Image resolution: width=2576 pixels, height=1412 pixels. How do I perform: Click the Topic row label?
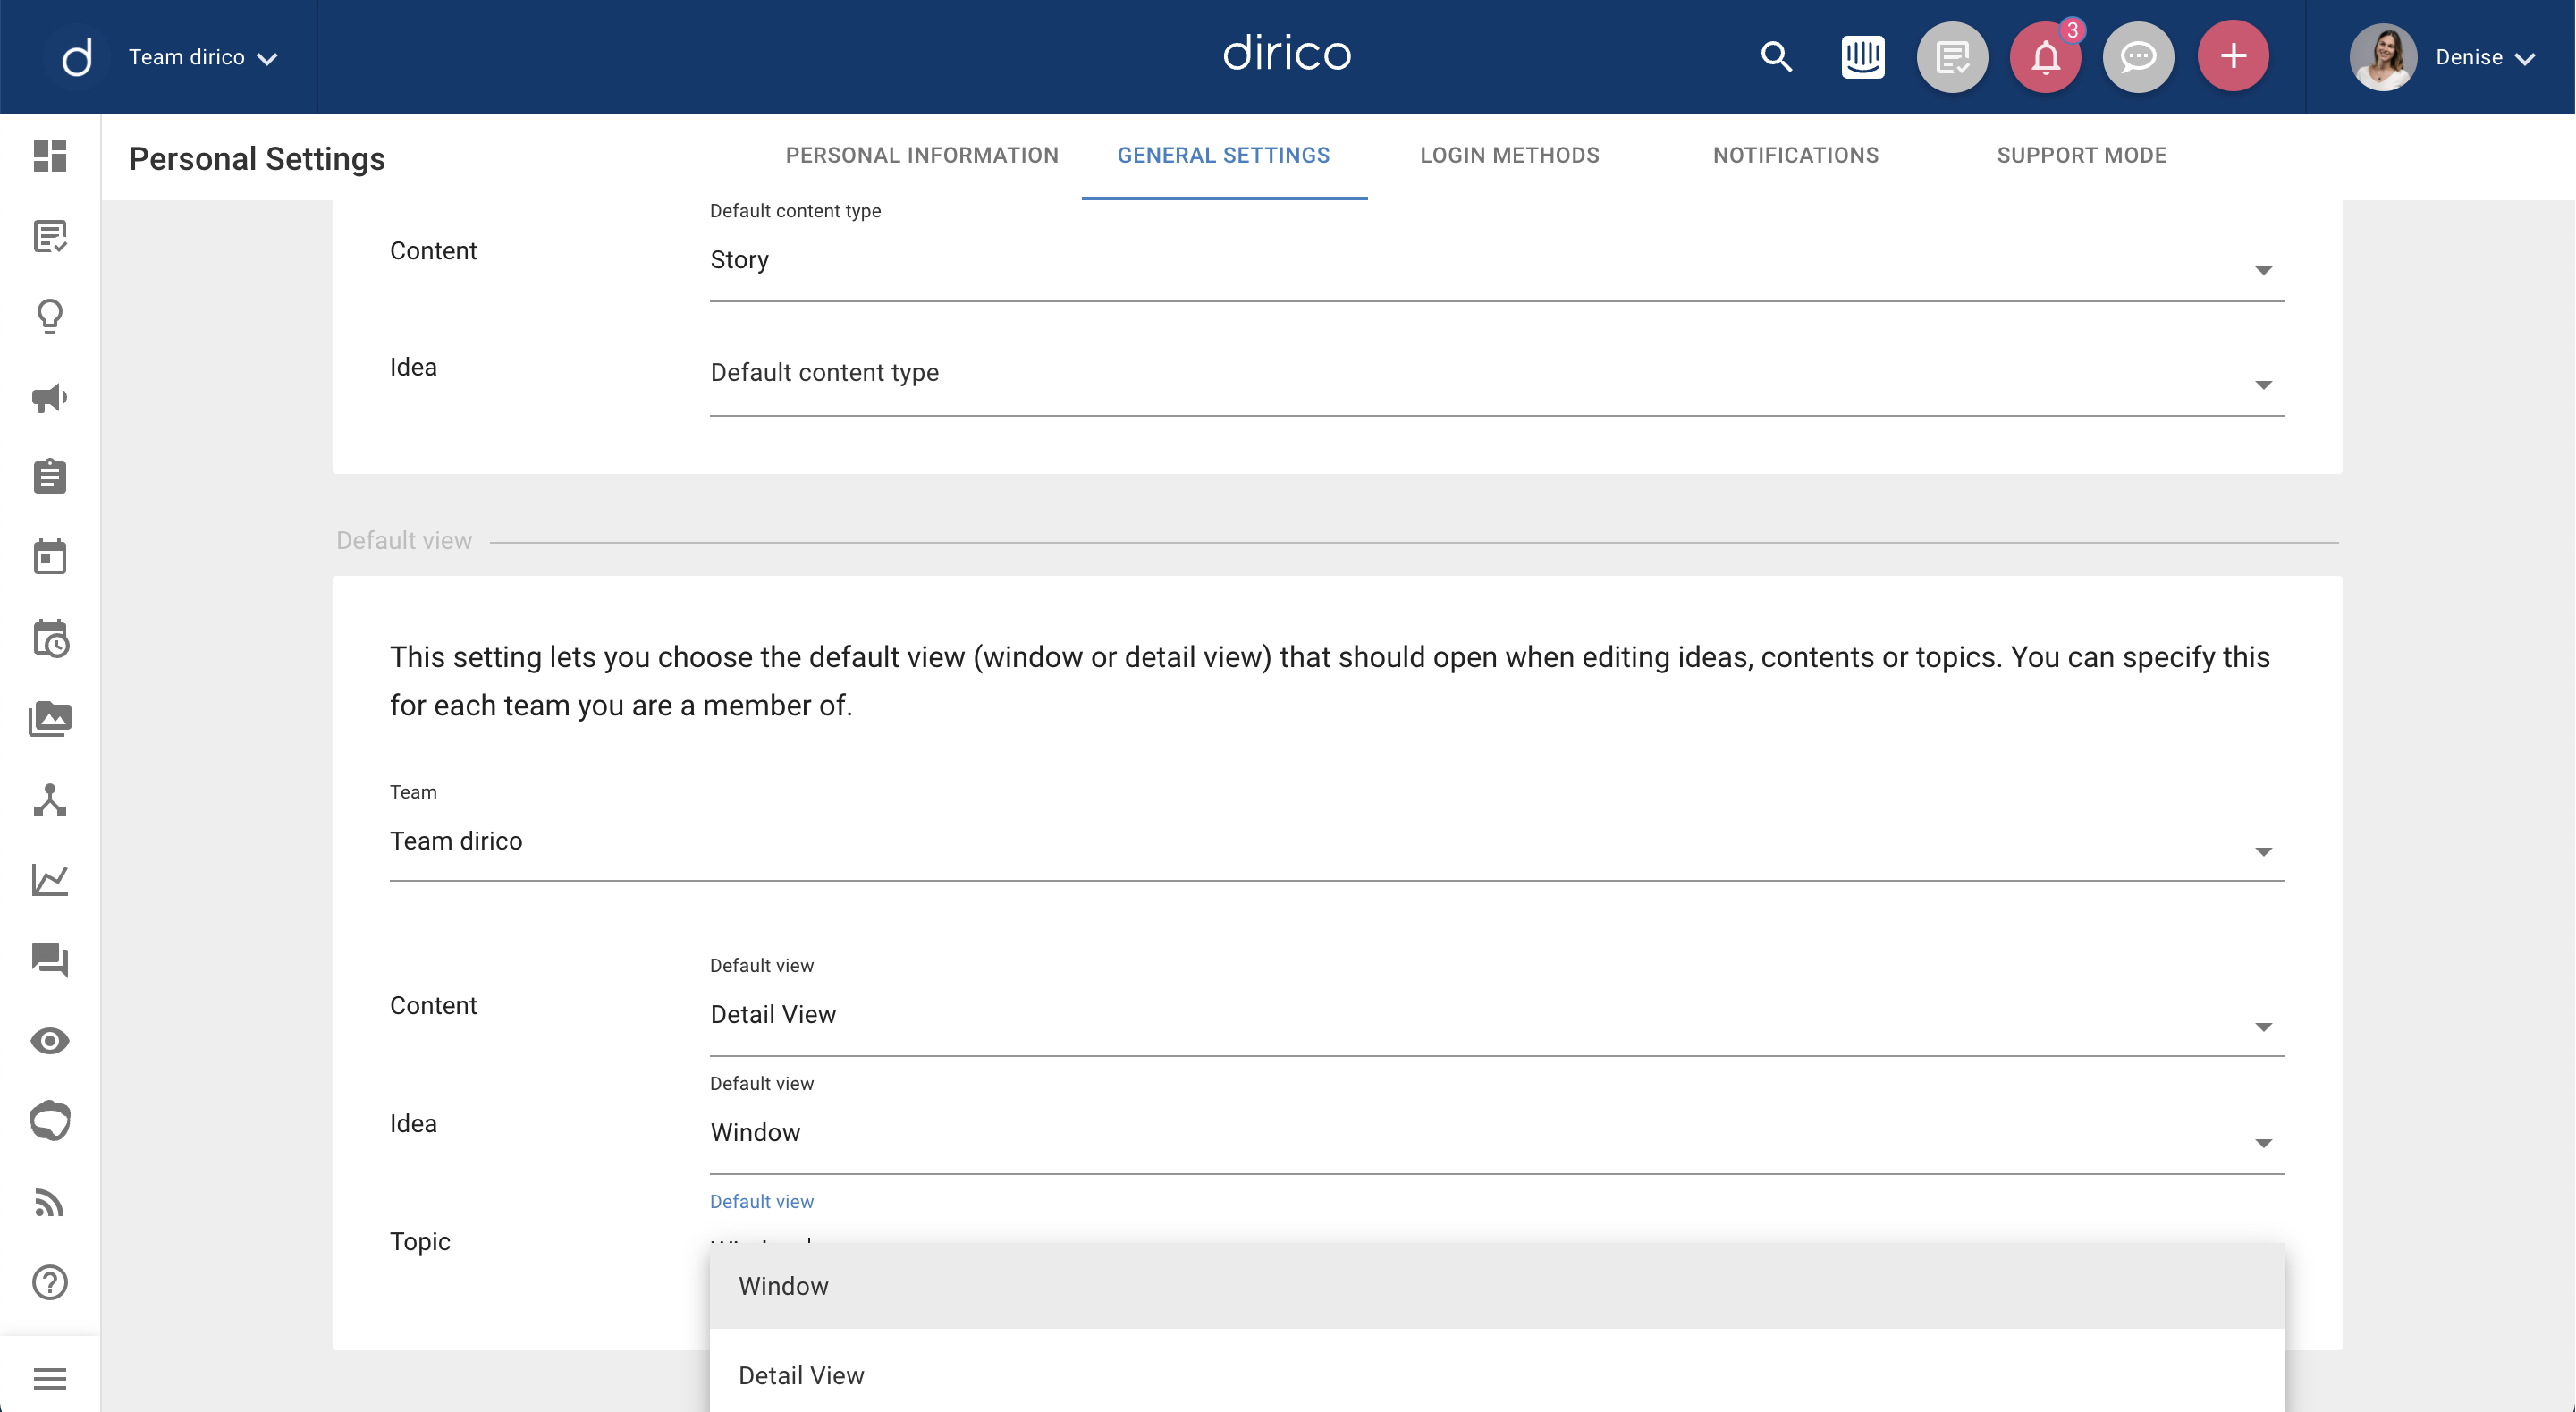click(420, 1241)
